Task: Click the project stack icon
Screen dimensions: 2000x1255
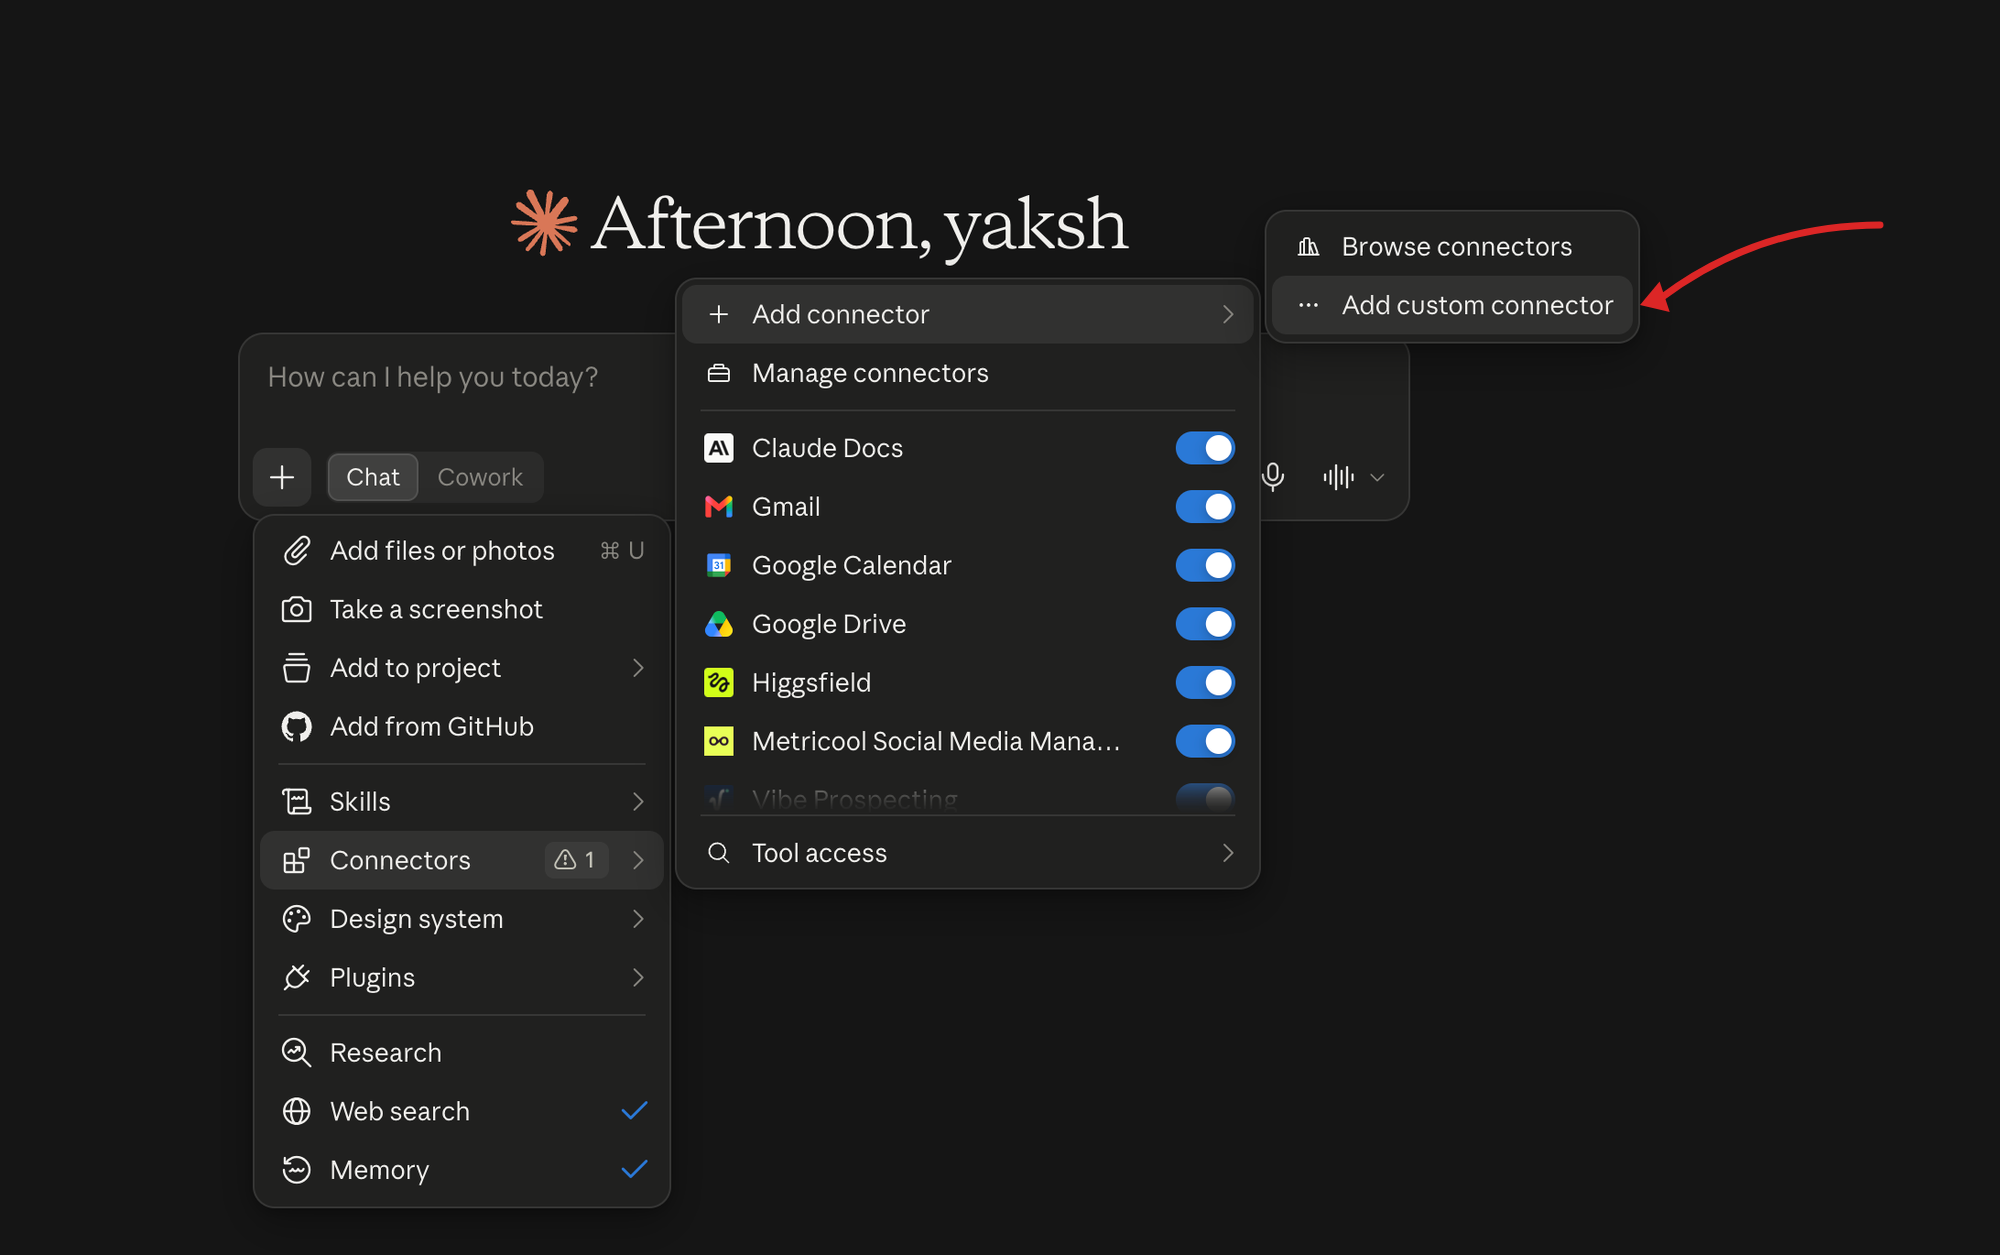Action: [297, 668]
